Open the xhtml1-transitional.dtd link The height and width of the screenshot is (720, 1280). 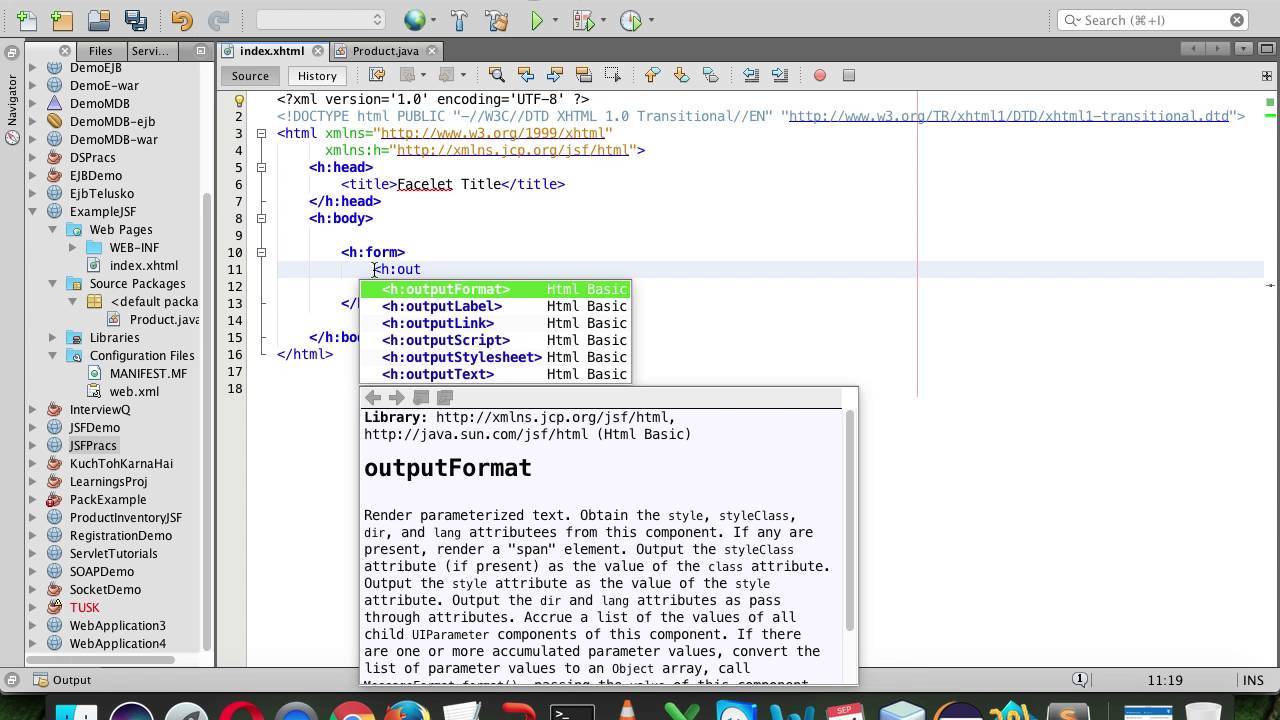tap(1009, 116)
